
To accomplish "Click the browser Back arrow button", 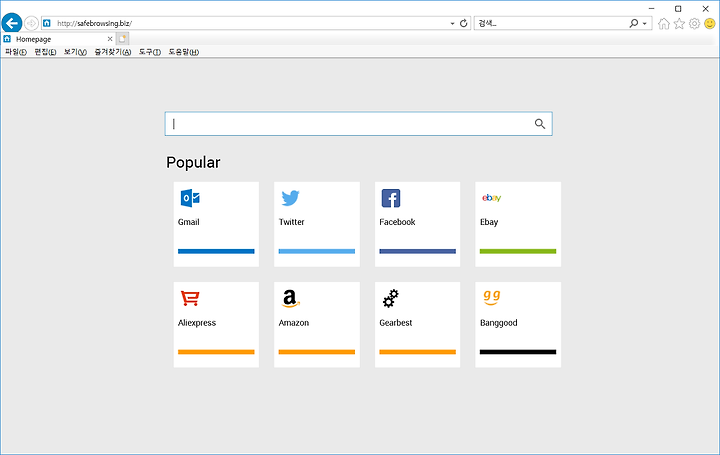I will tap(12, 23).
